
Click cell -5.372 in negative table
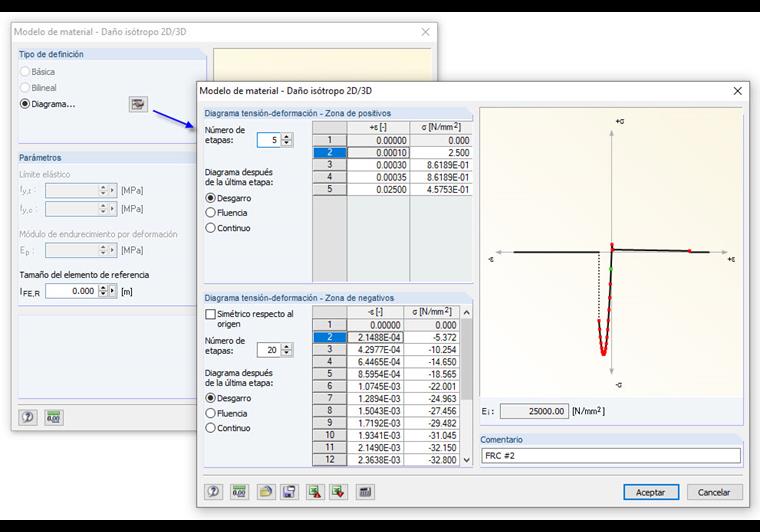pyautogui.click(x=431, y=337)
